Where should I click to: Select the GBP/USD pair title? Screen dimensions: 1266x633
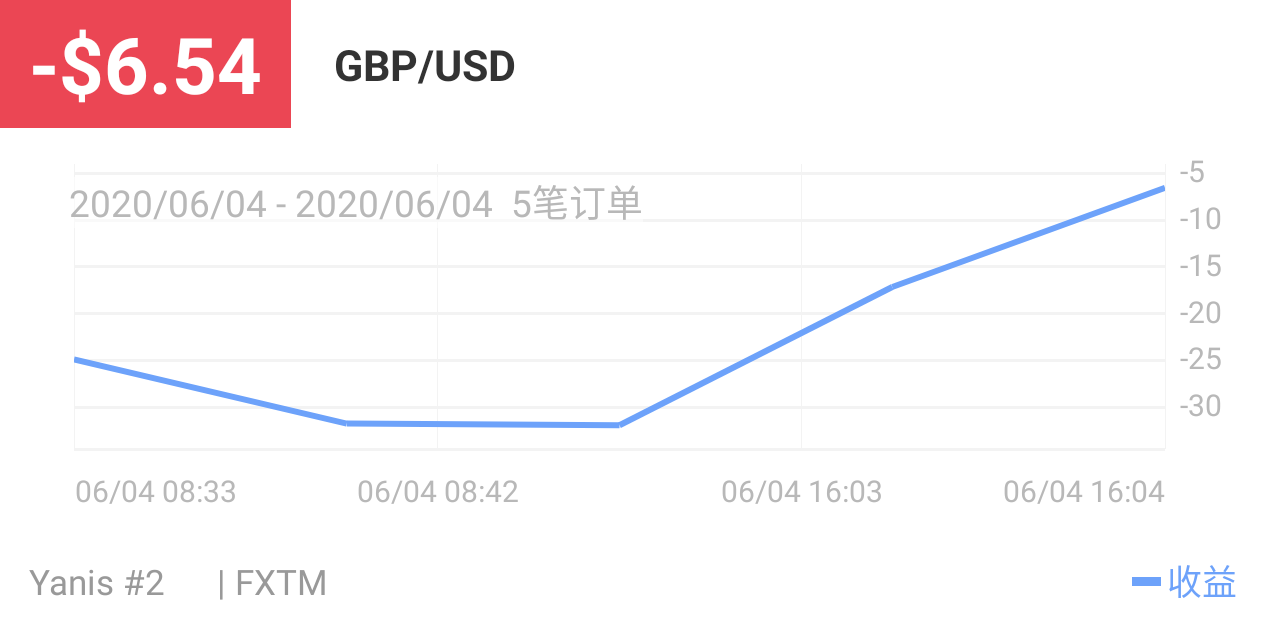pyautogui.click(x=425, y=67)
